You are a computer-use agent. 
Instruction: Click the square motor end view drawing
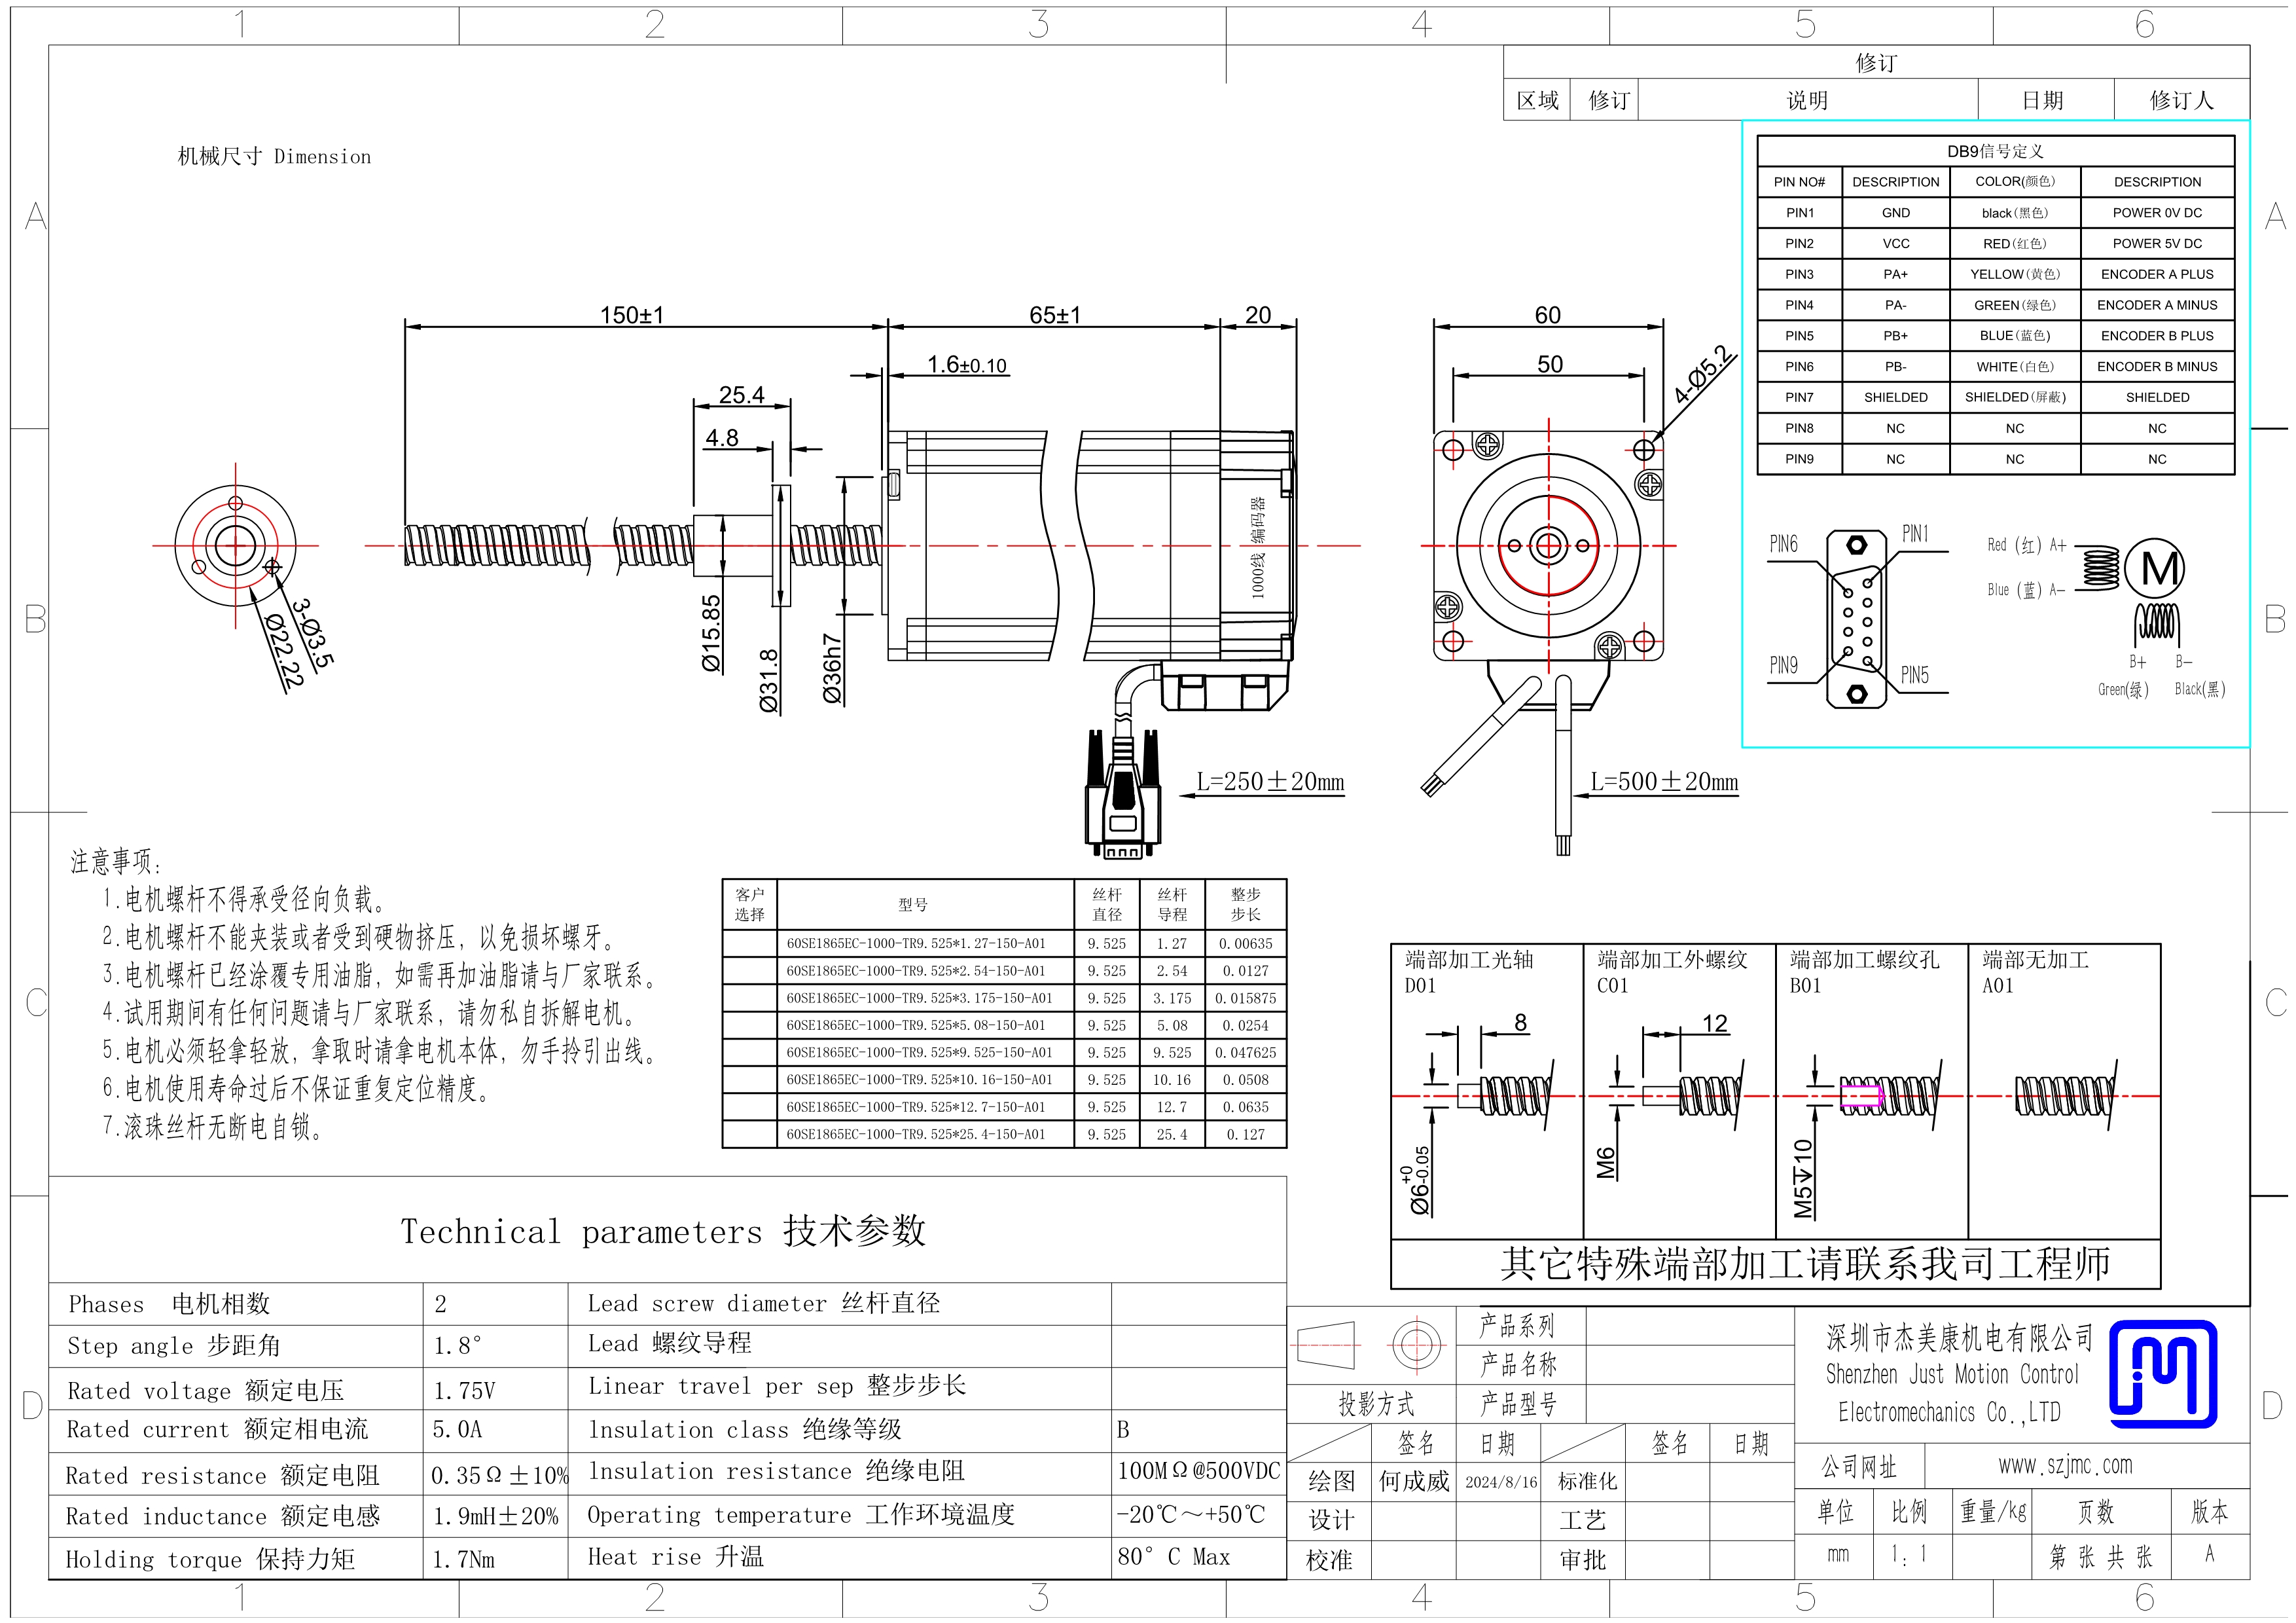1548,546
